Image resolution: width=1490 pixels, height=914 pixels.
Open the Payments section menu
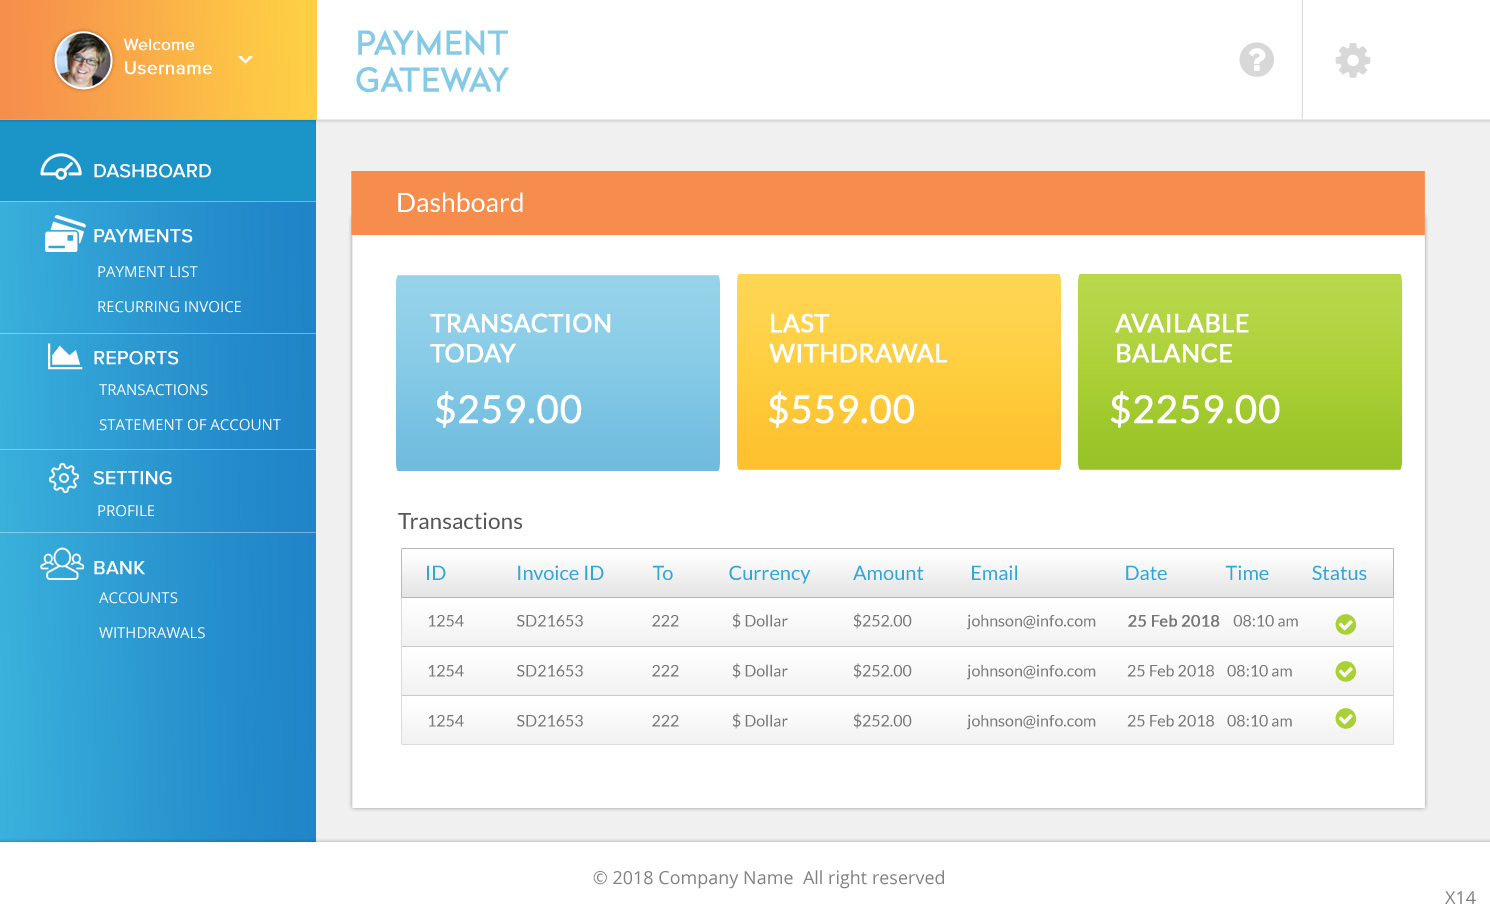[143, 236]
